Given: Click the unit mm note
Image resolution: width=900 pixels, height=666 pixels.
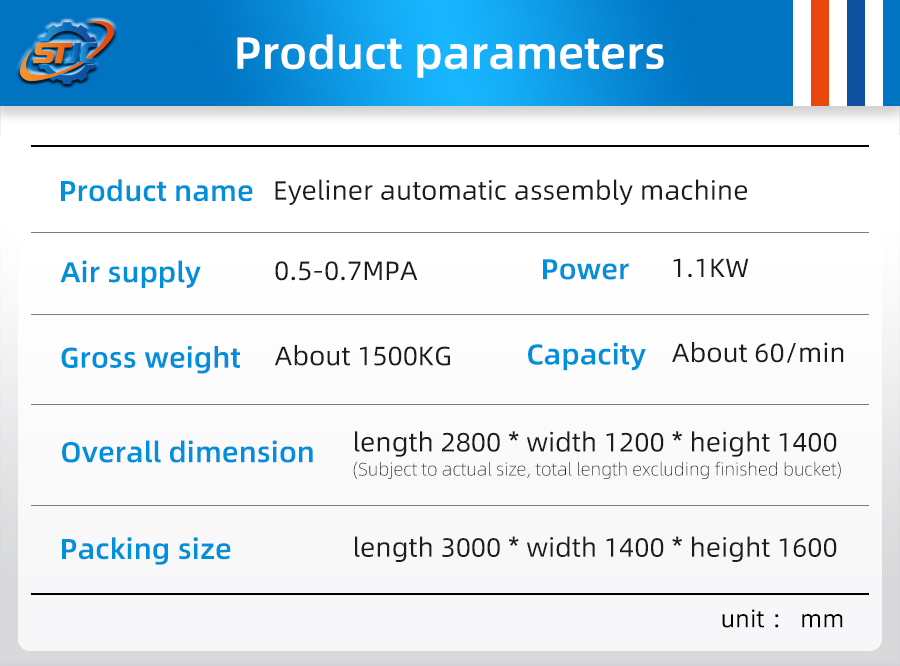Looking at the screenshot, I should pos(782,619).
